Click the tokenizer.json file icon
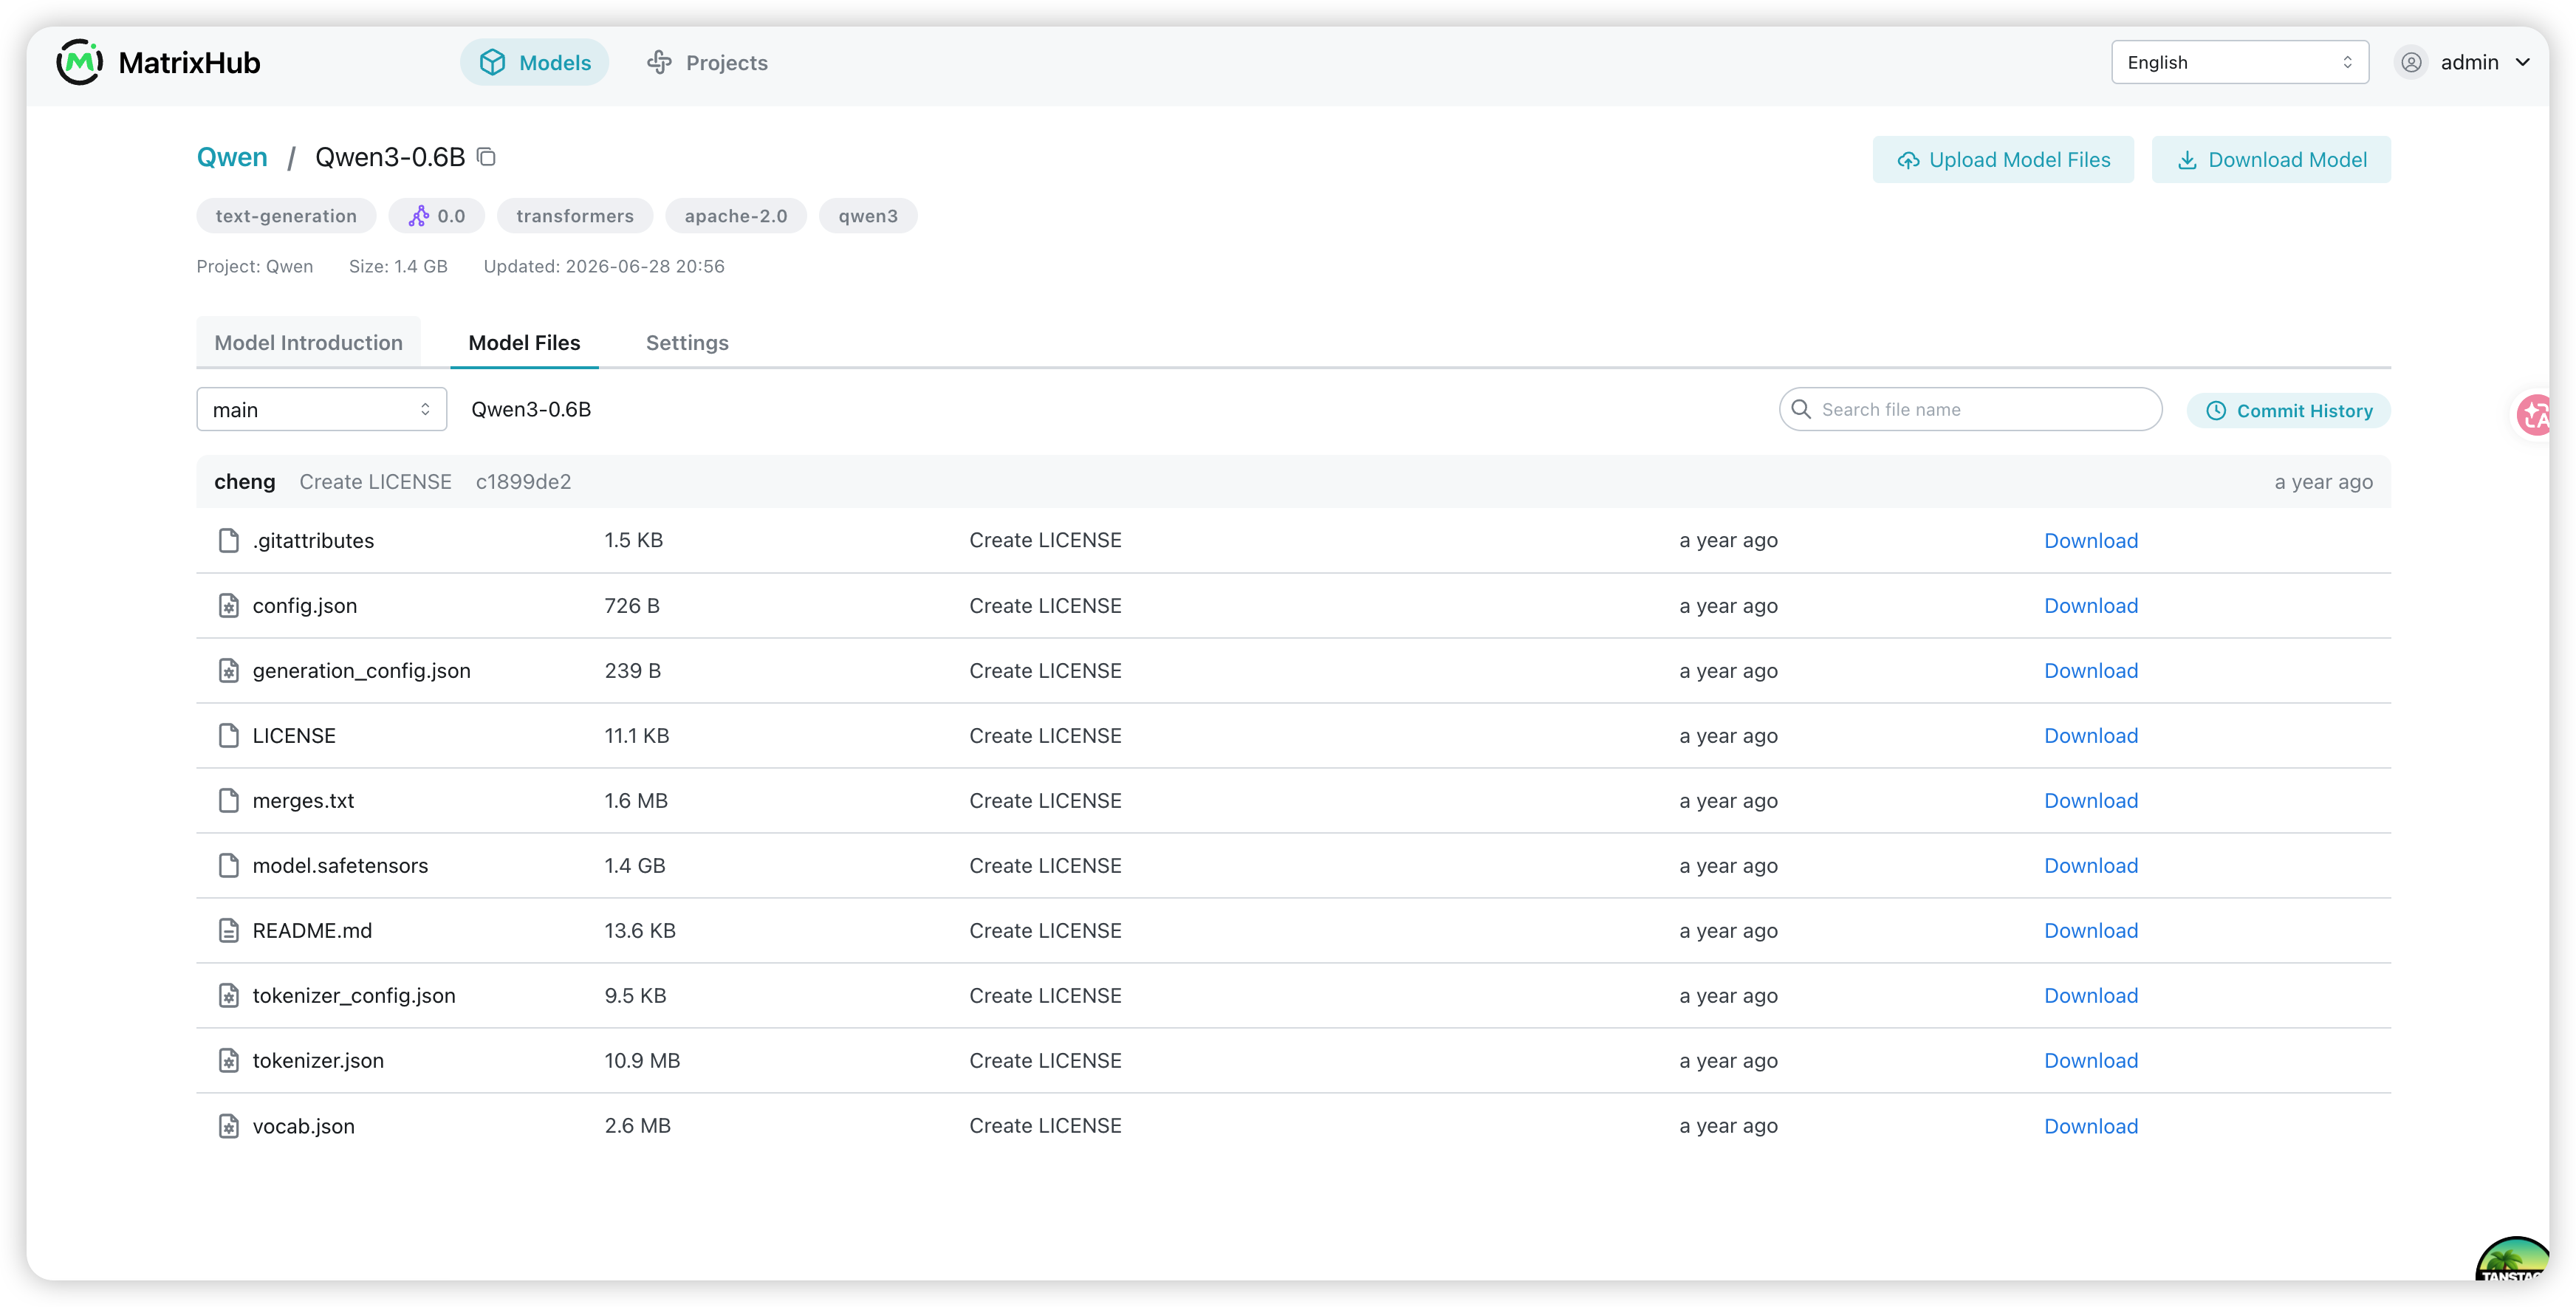 (x=229, y=1060)
